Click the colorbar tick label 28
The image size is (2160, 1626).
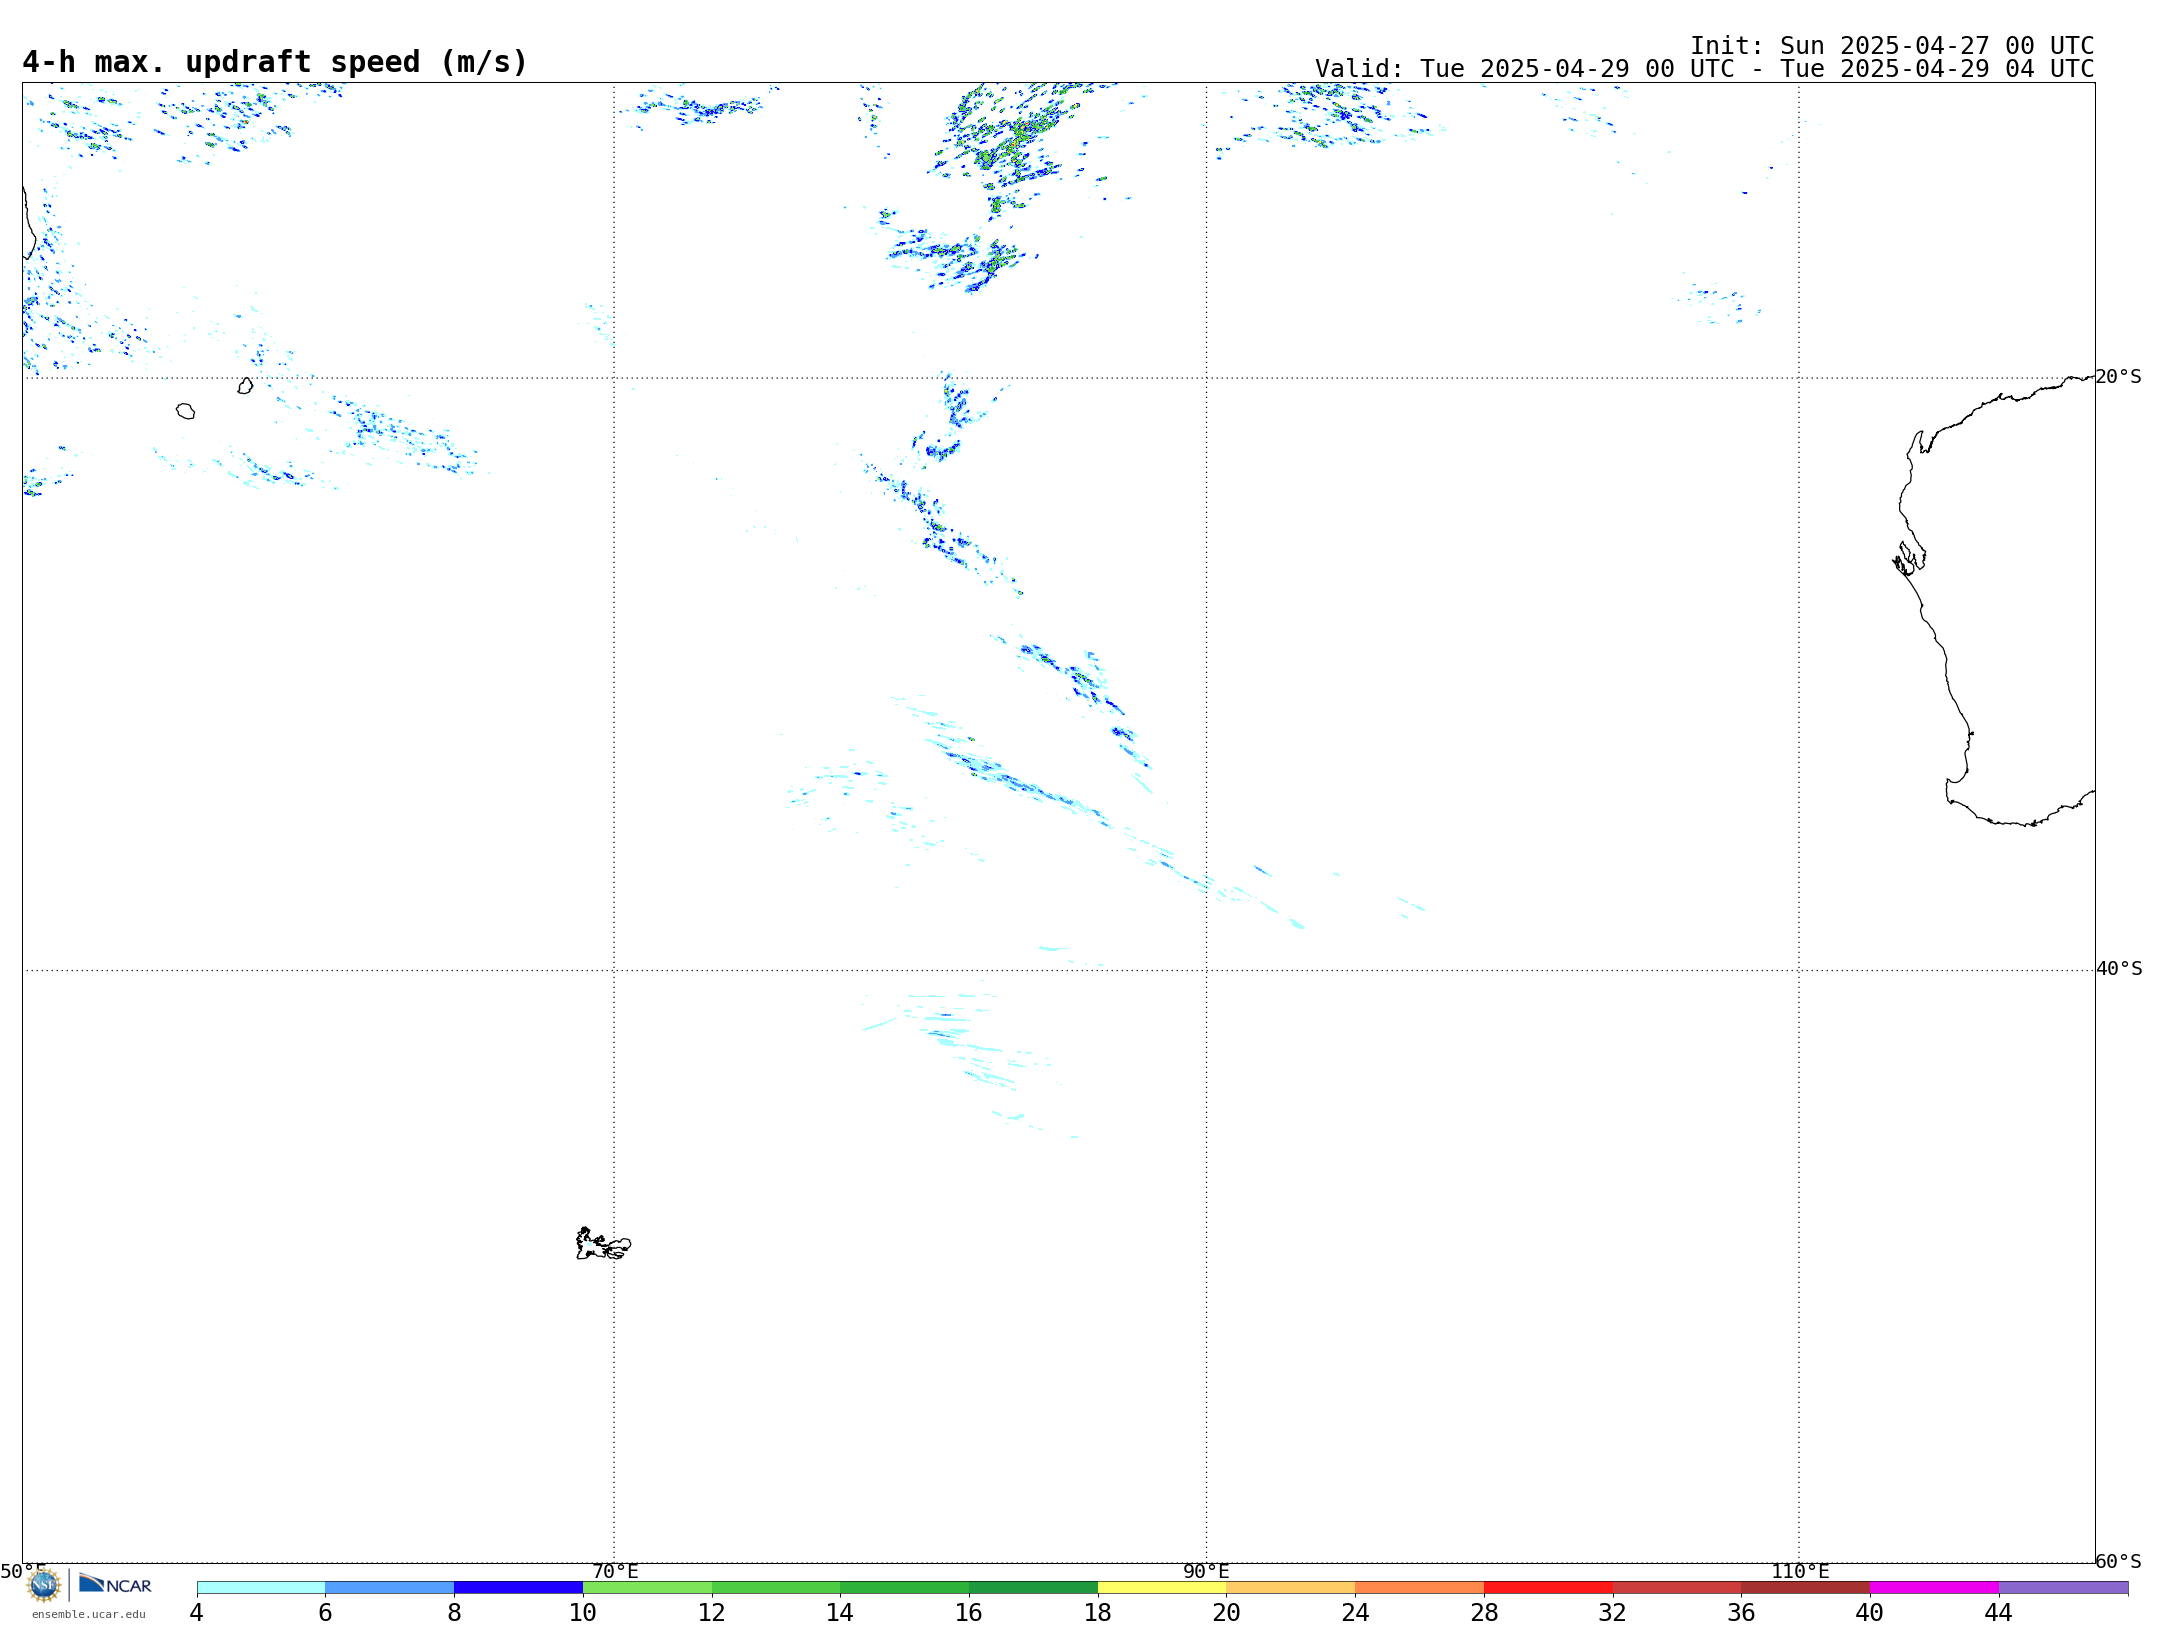click(1484, 1612)
